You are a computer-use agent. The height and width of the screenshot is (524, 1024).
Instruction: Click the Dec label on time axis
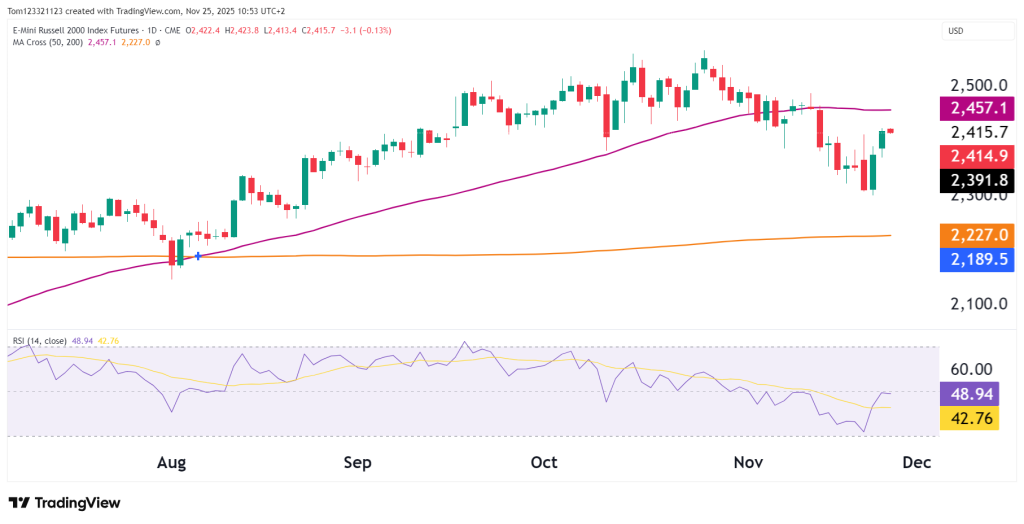point(917,463)
